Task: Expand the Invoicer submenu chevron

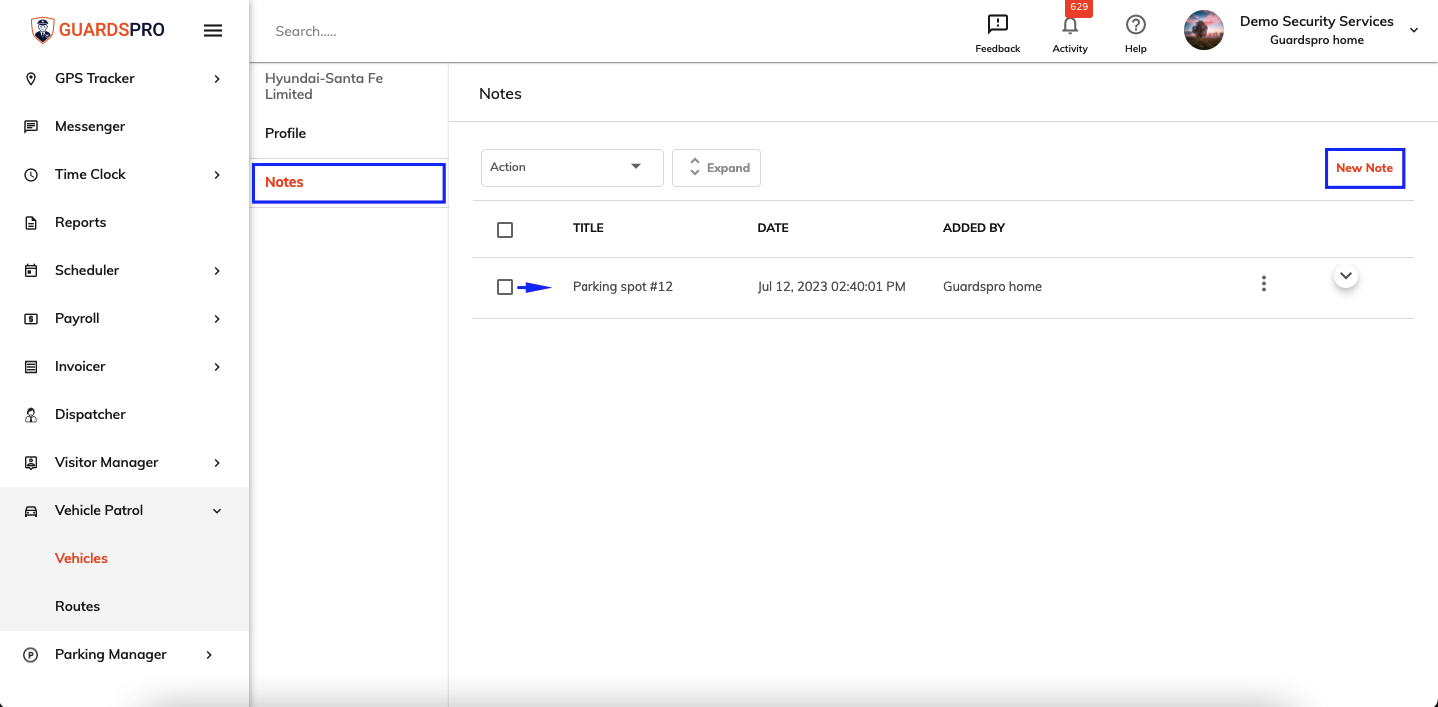Action: tap(217, 366)
